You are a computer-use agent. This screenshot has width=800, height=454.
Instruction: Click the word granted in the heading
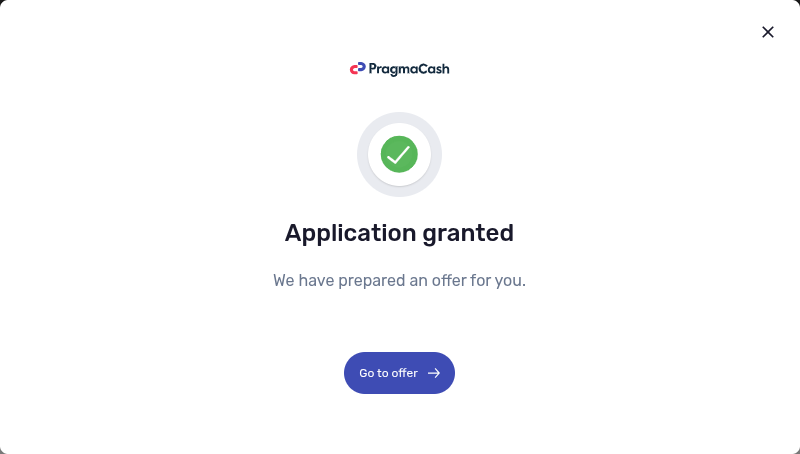pyautogui.click(x=468, y=234)
